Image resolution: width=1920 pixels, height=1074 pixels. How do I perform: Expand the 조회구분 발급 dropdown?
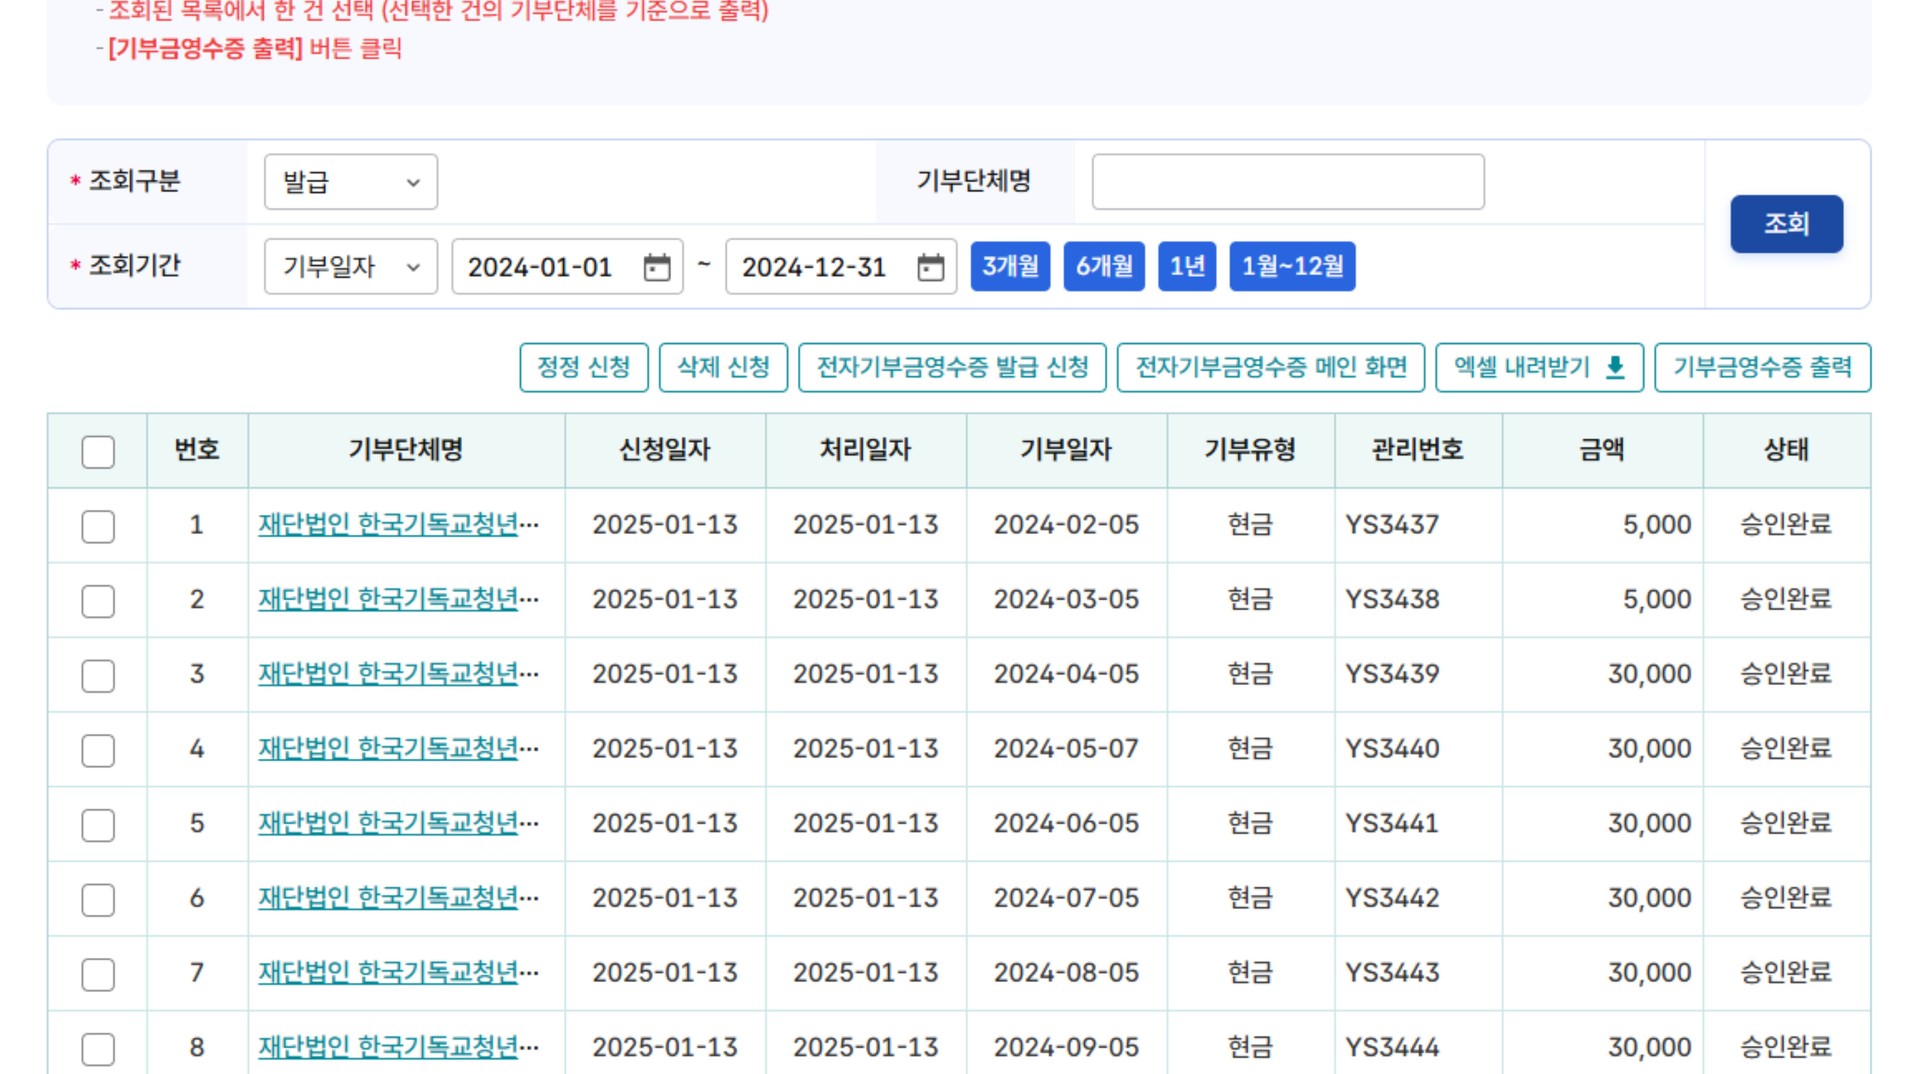point(351,182)
